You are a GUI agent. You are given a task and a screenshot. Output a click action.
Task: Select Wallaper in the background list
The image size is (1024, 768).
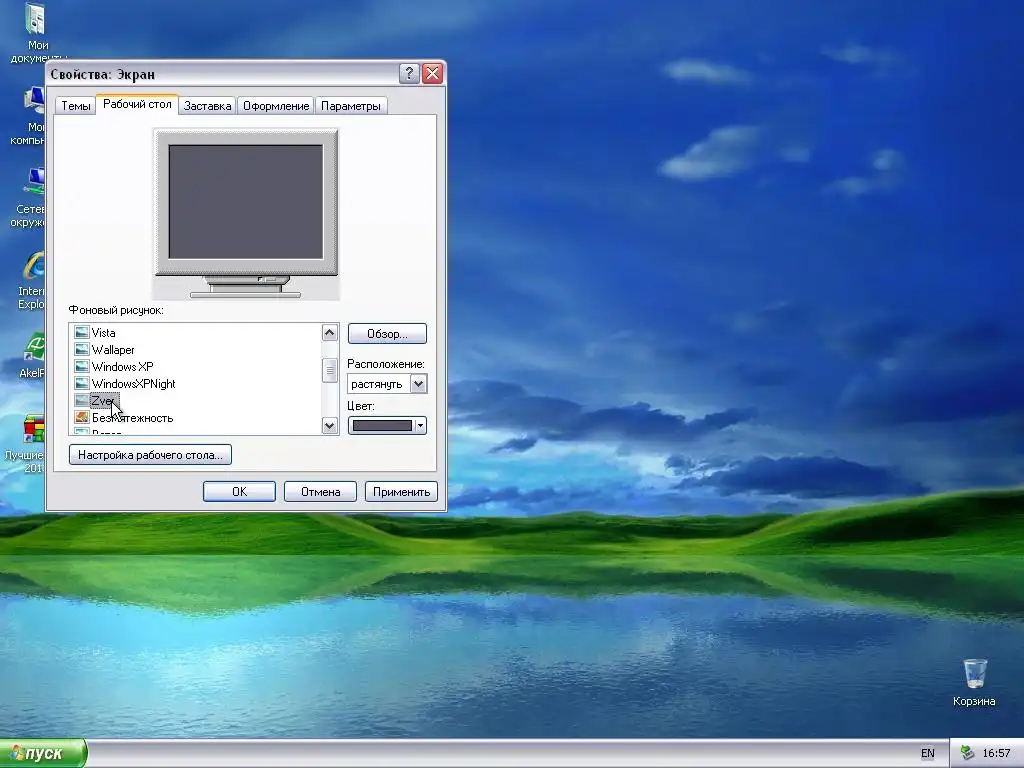coord(113,349)
